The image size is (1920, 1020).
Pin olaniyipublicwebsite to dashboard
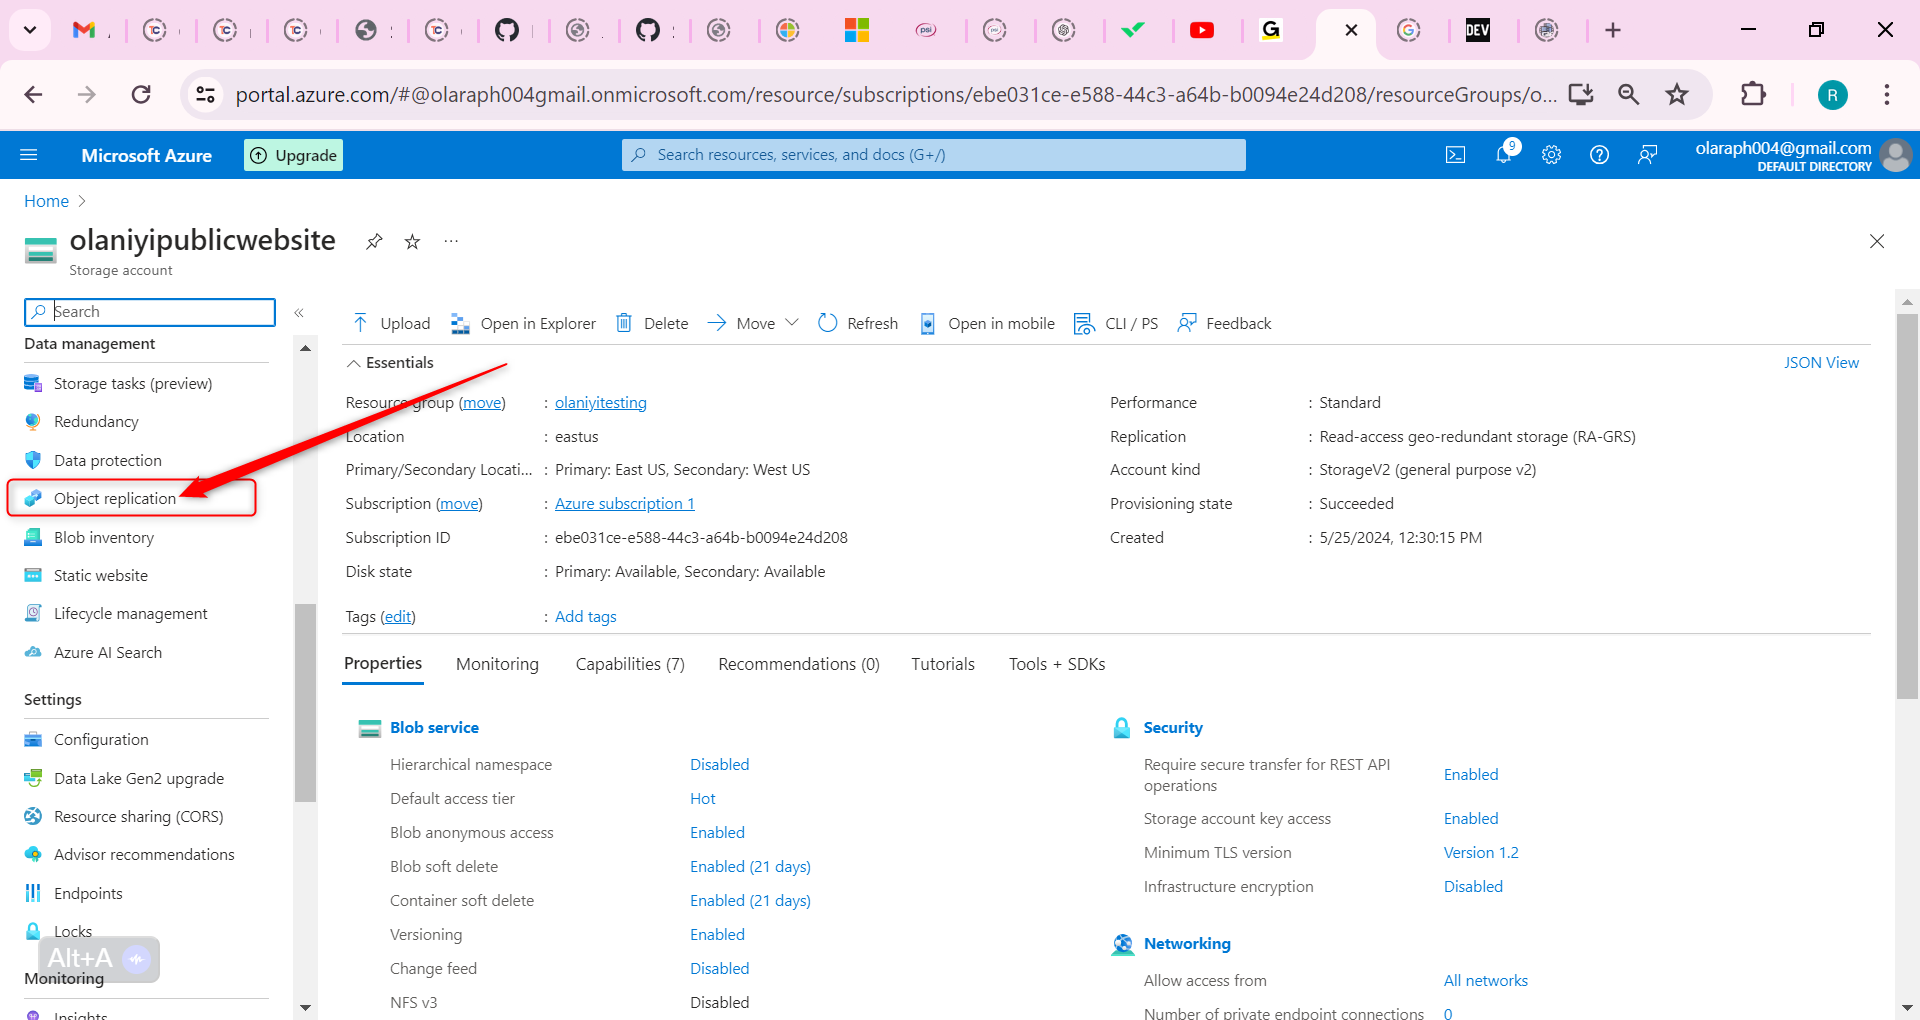click(374, 241)
